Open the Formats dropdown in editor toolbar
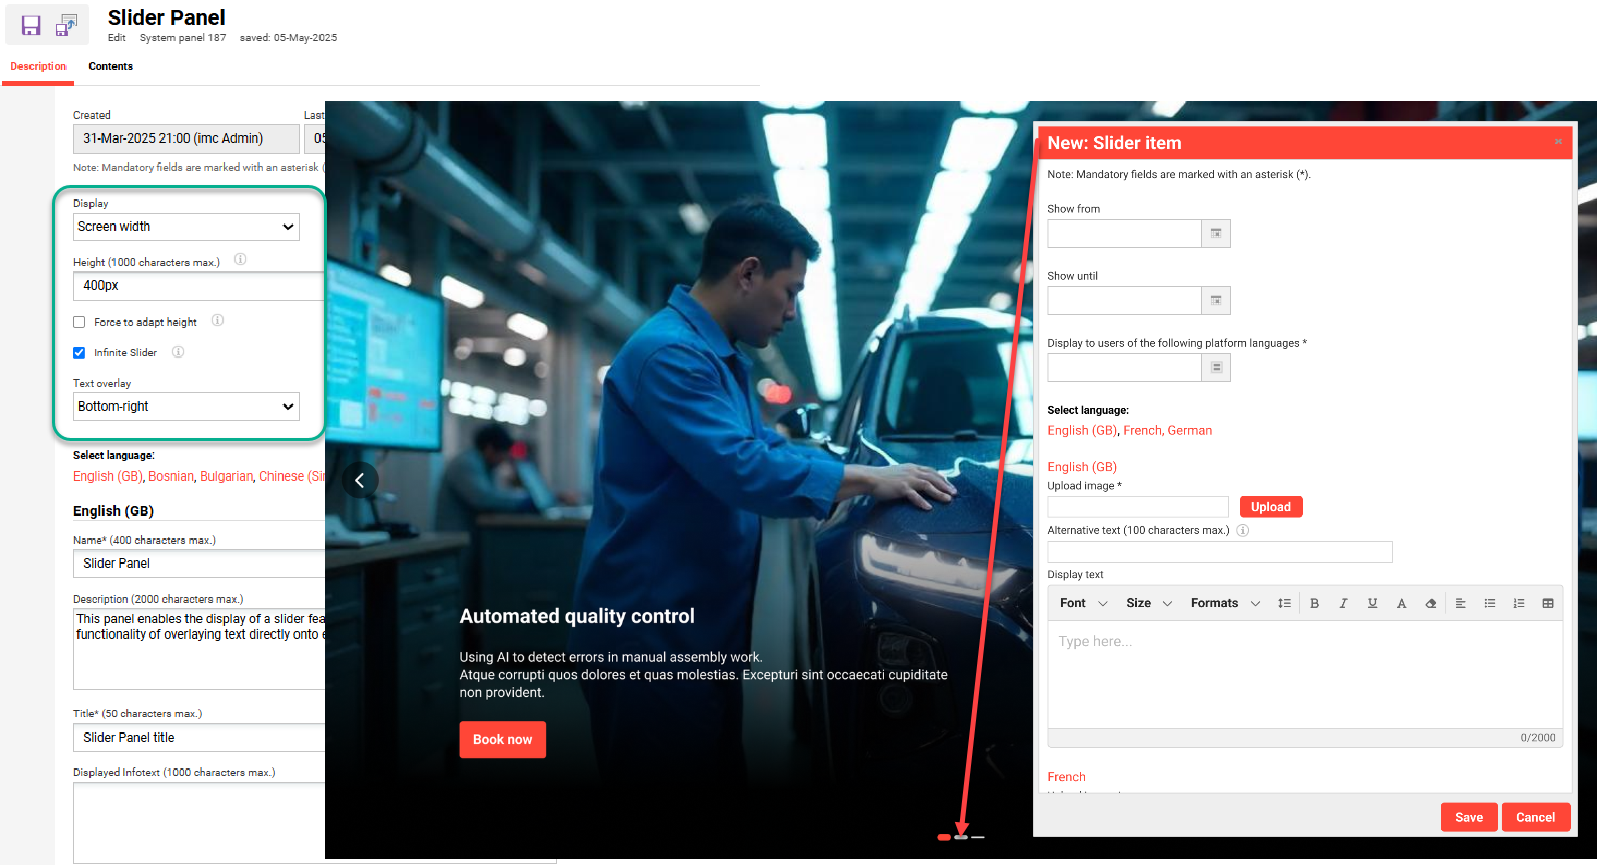Viewport: 1597px width, 865px height. [x=1224, y=603]
